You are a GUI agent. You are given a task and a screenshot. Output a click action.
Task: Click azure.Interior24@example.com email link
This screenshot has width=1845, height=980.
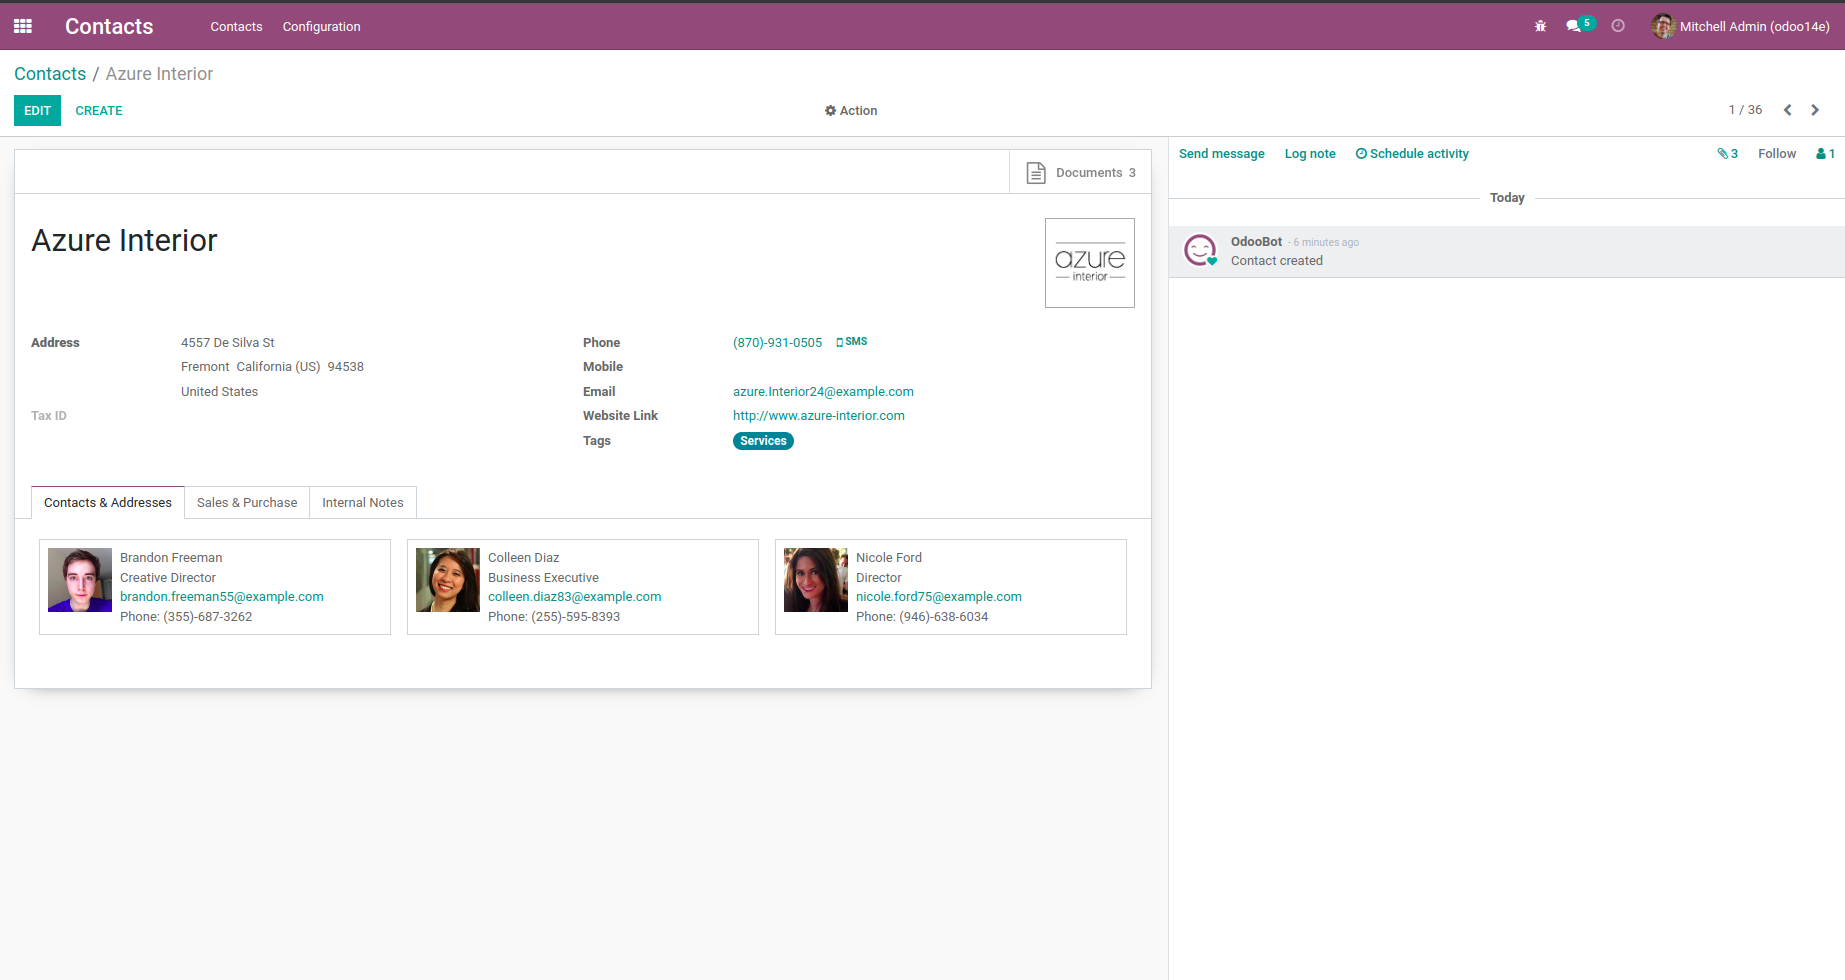pos(823,392)
